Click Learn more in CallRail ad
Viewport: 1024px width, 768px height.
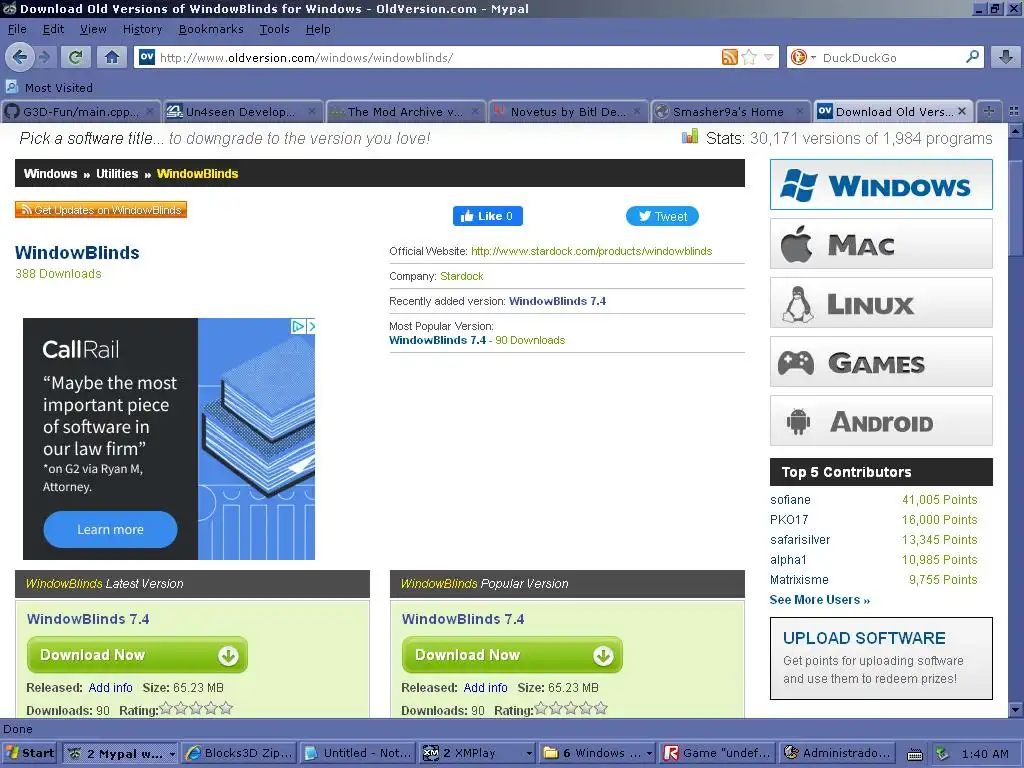110,530
